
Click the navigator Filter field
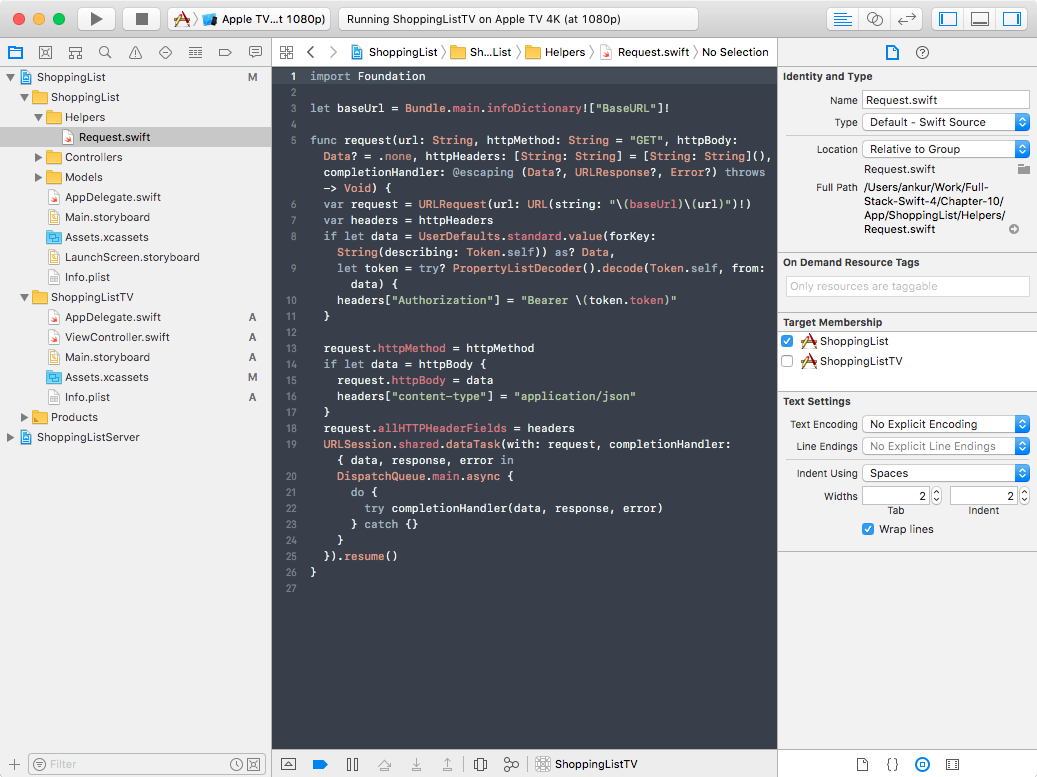138,764
